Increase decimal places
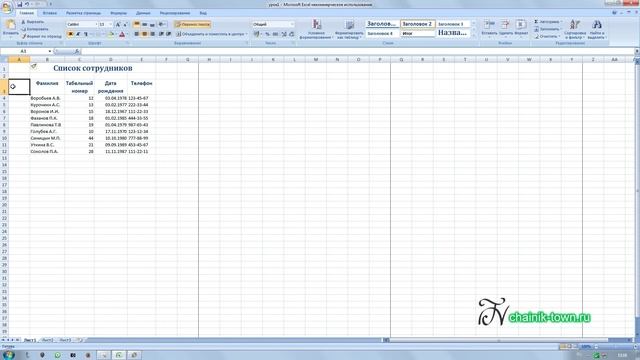 point(284,34)
